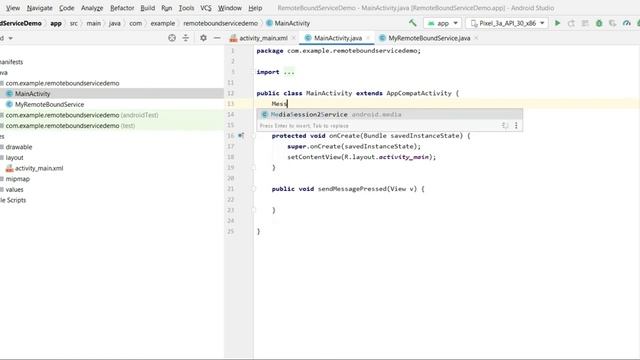The image size is (640, 360).
Task: Close the MainActivity.java tab
Action: 368,38
